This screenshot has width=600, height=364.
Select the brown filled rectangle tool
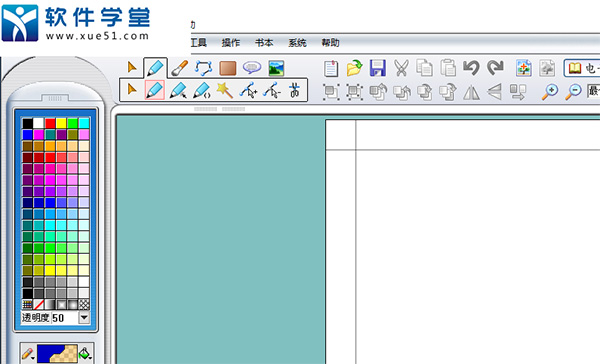click(228, 69)
